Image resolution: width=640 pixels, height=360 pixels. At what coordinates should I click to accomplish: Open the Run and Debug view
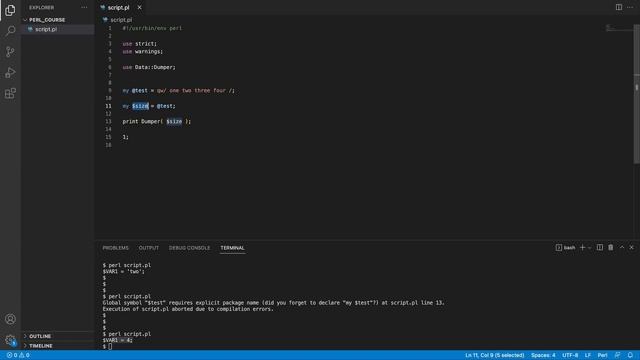(10, 72)
